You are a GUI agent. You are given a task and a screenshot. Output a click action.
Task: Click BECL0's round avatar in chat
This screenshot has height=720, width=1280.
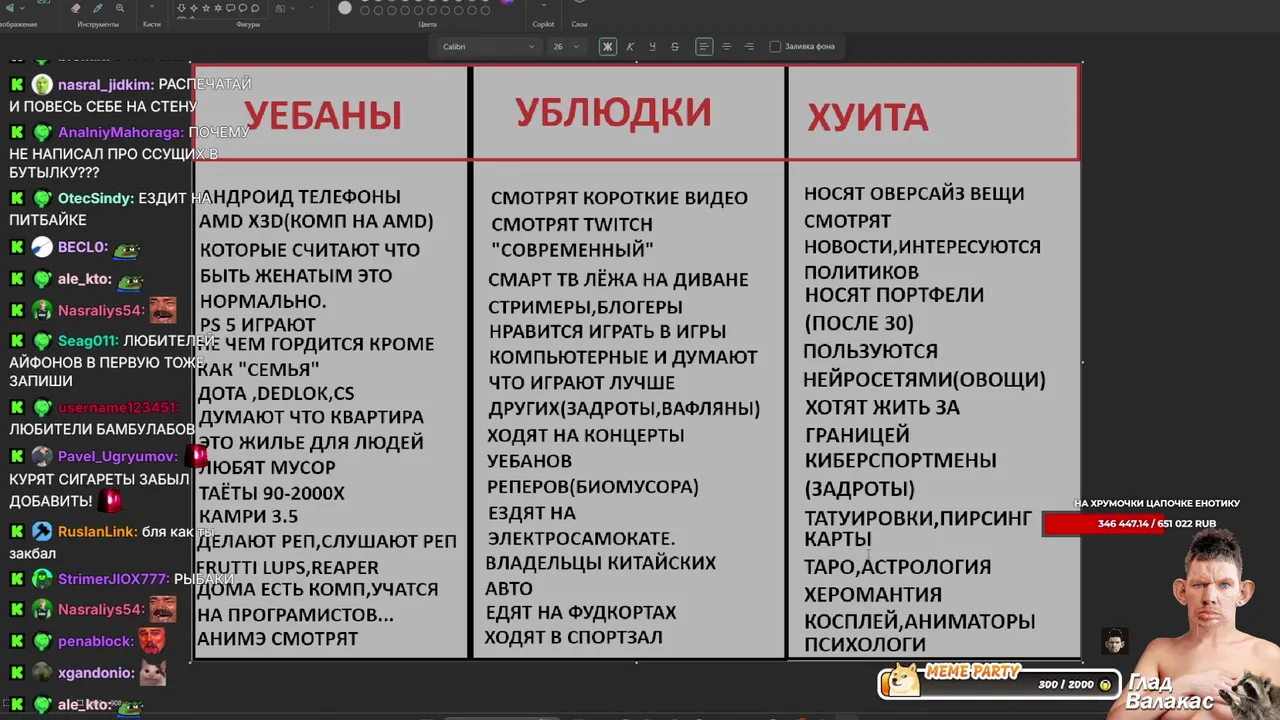42,247
